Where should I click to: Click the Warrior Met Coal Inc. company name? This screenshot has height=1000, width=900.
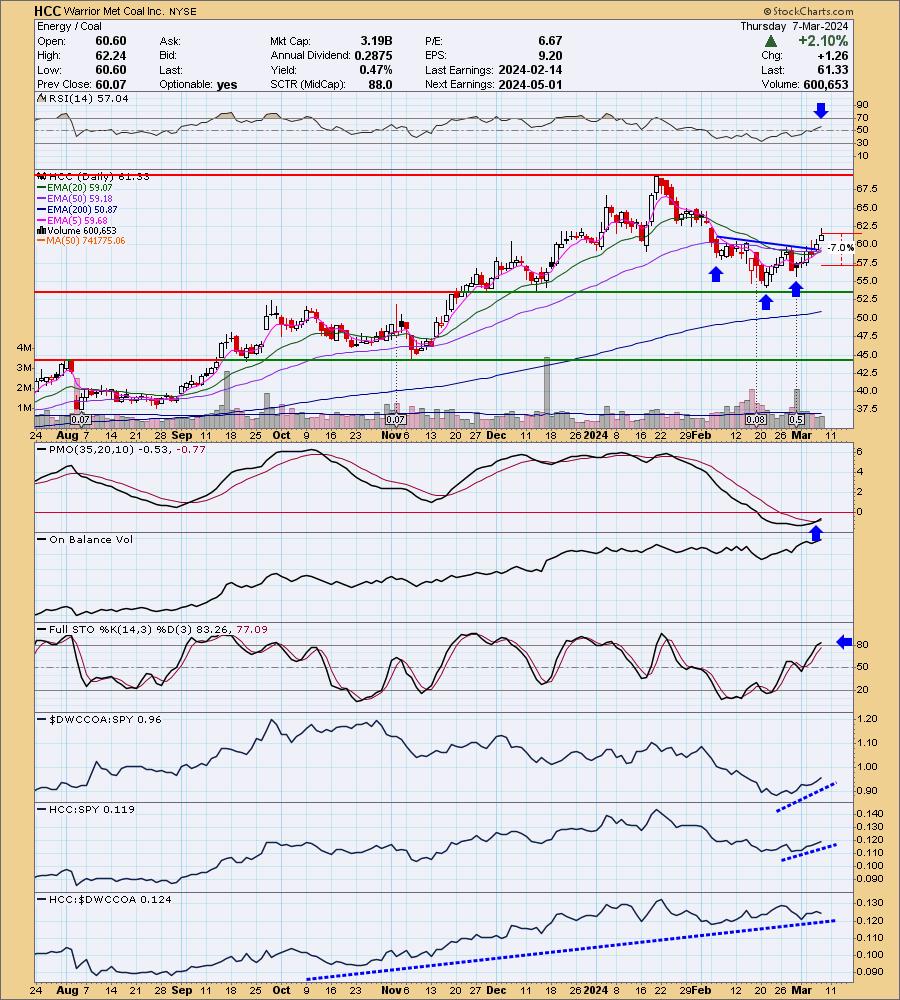114,11
